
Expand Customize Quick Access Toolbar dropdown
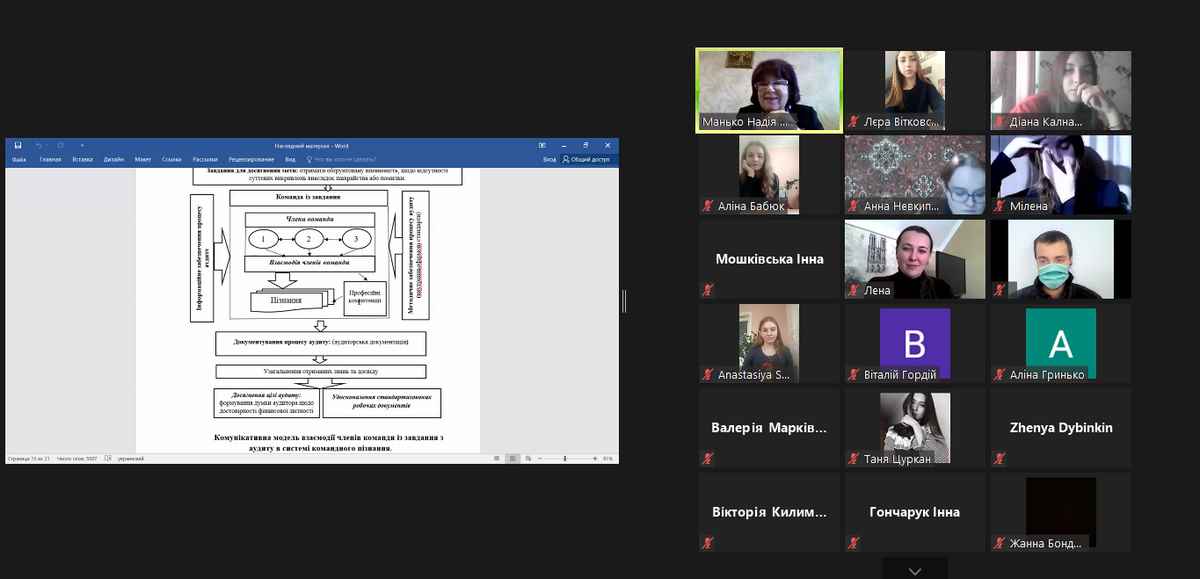click(82, 145)
